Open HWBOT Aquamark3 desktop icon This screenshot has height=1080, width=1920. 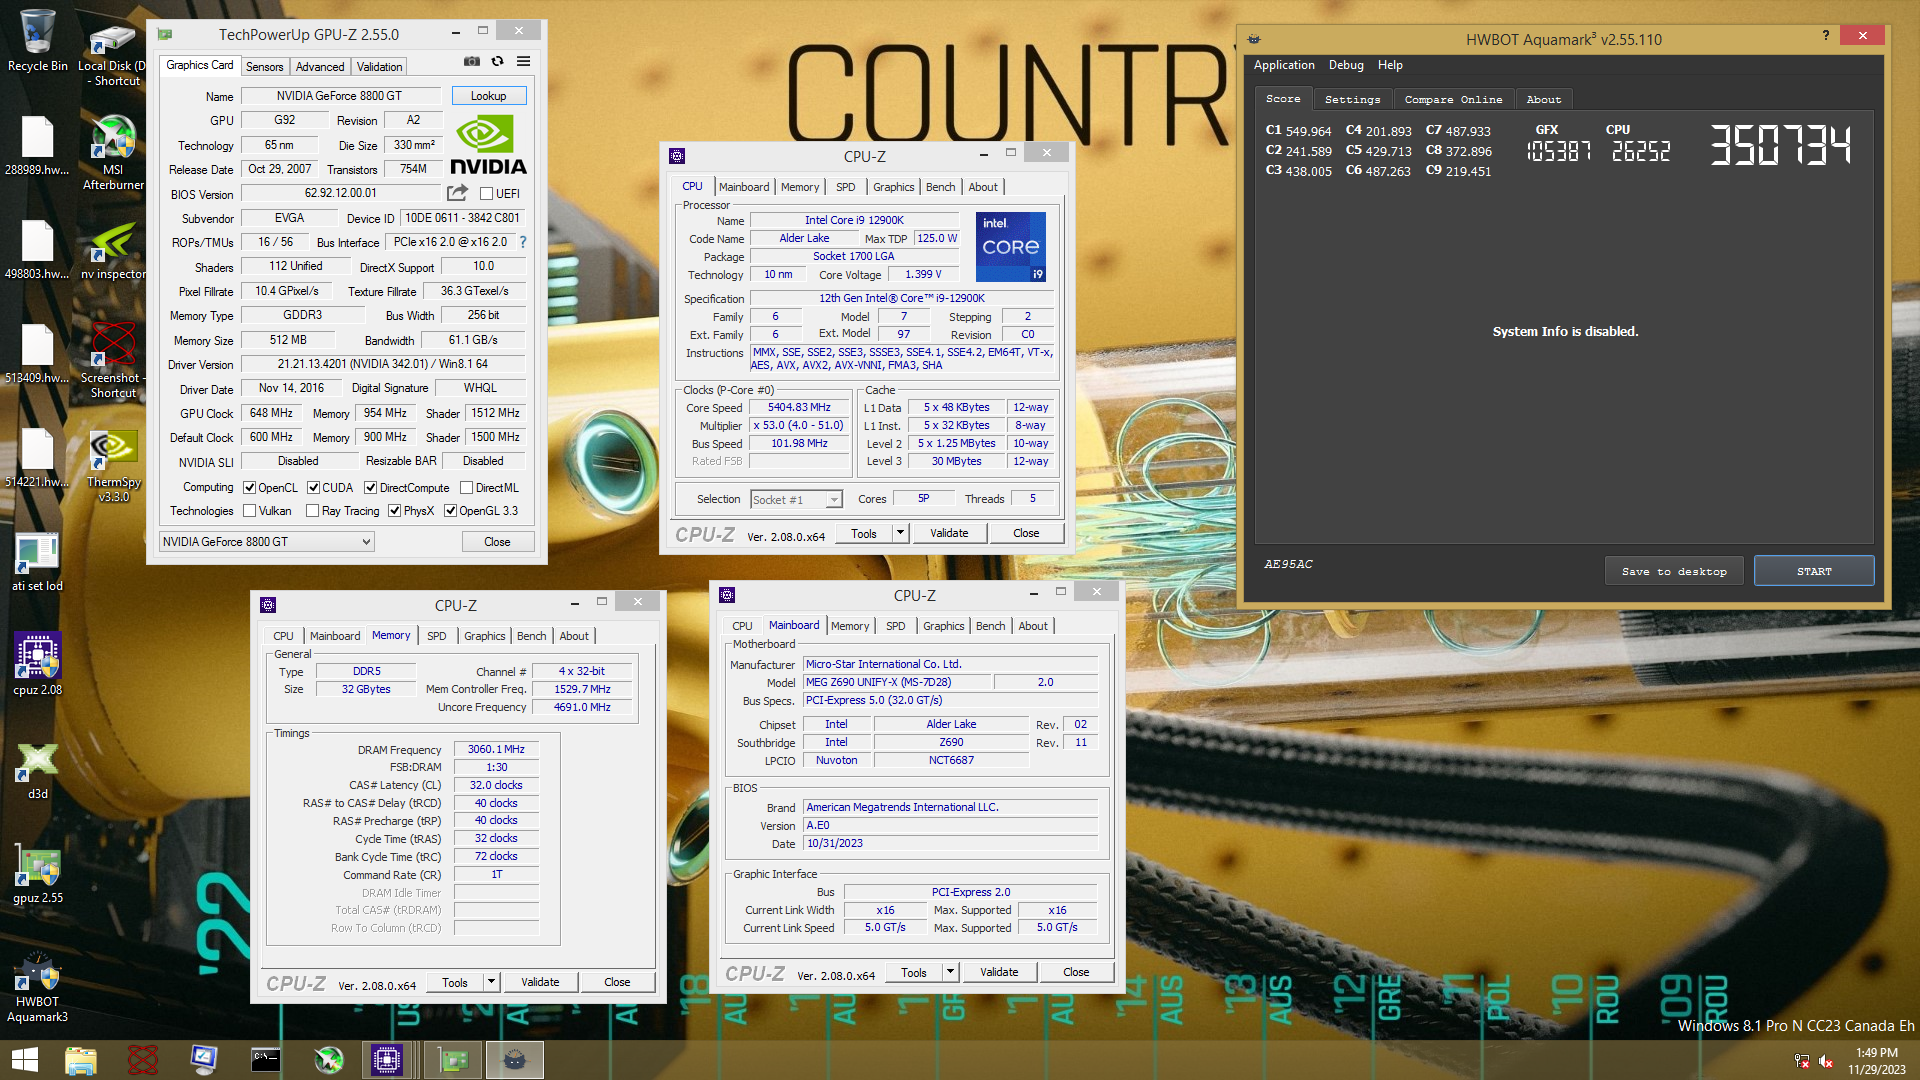(x=38, y=985)
